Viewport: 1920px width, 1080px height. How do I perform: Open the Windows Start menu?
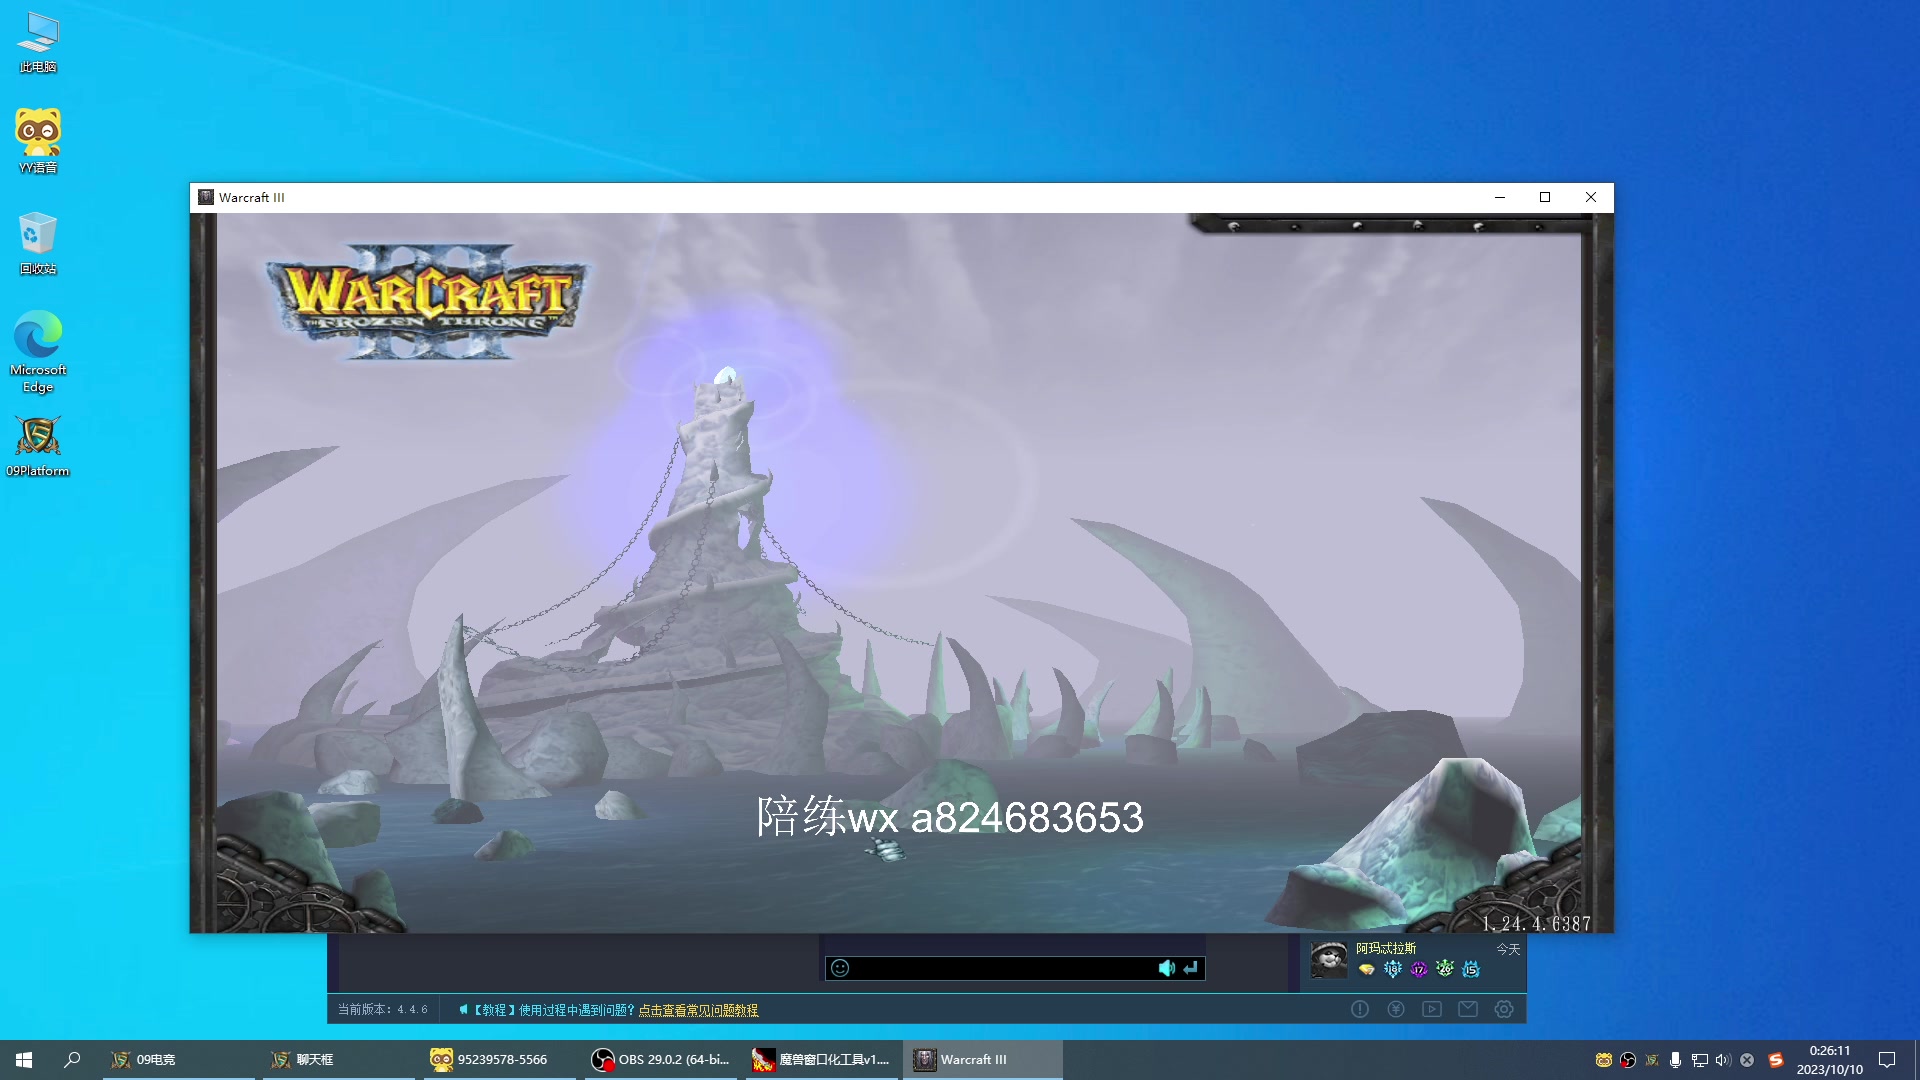point(24,1060)
